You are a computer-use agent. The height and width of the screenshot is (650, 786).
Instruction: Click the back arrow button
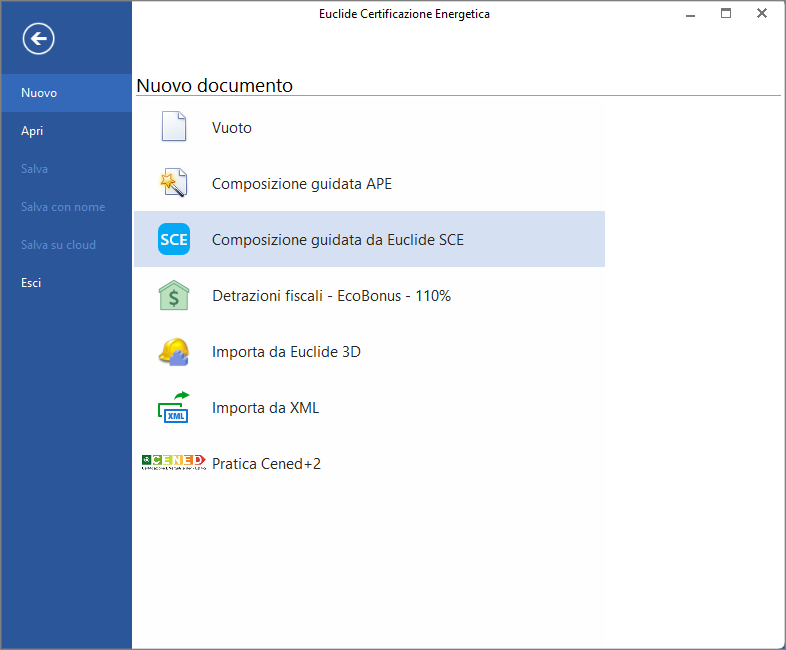pyautogui.click(x=39, y=39)
